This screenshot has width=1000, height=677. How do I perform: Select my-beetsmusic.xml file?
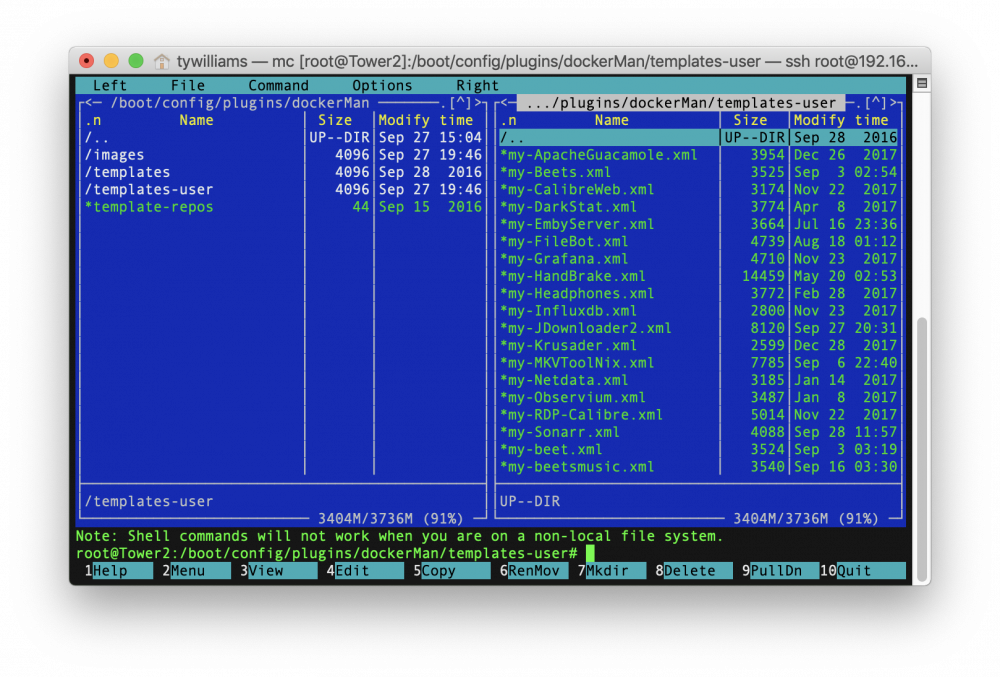tap(698, 467)
